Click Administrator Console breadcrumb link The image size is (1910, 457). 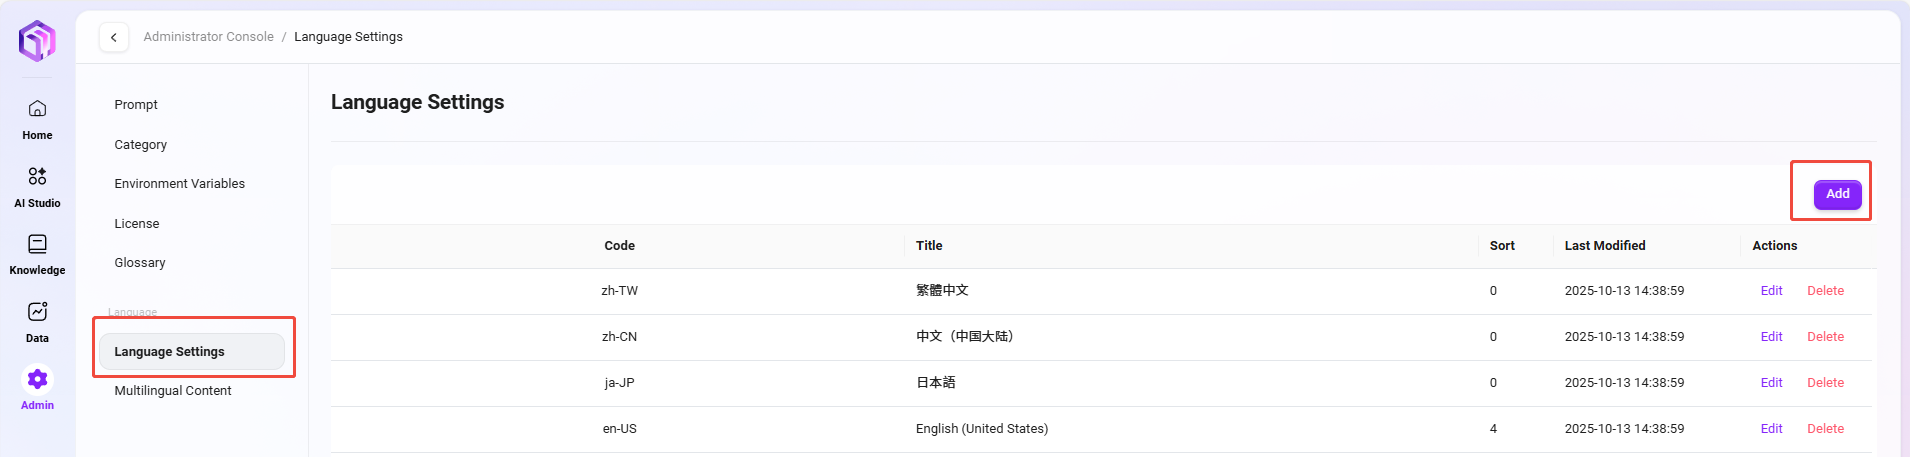208,37
